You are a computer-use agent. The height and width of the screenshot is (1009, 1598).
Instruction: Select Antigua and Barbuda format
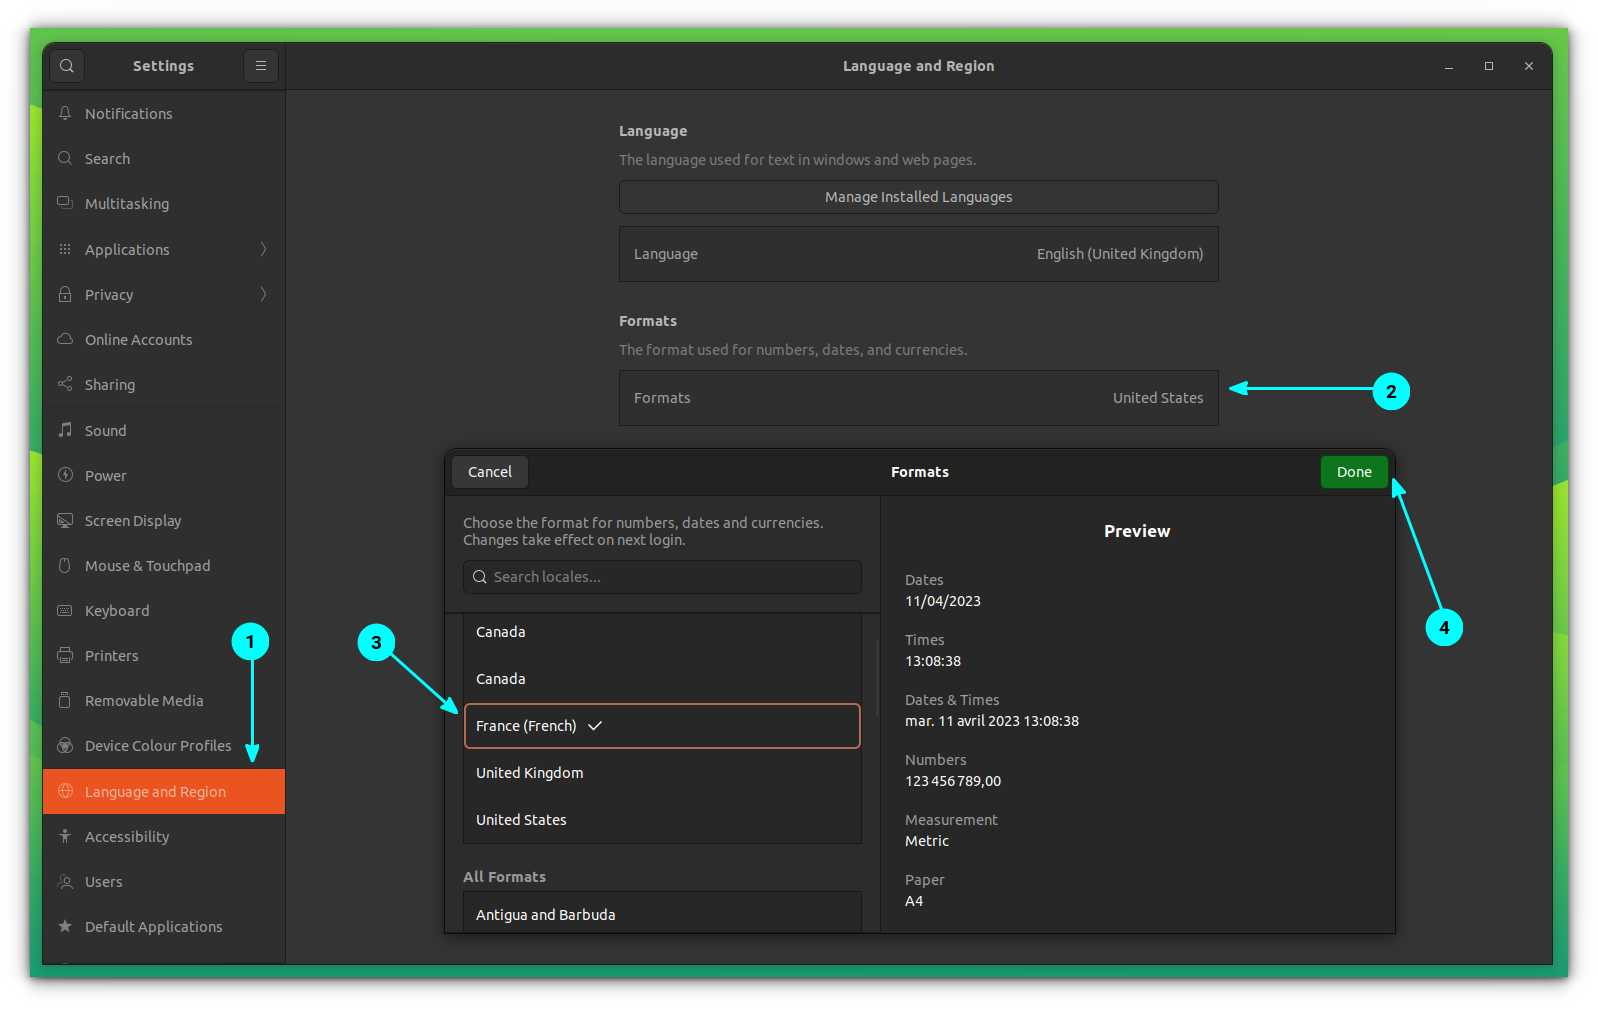(662, 914)
